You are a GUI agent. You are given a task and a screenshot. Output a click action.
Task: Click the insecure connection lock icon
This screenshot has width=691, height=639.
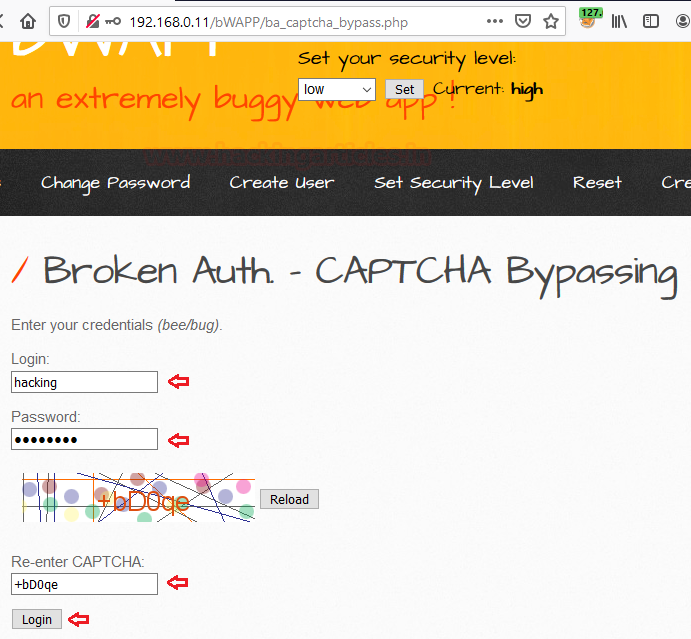click(92, 21)
